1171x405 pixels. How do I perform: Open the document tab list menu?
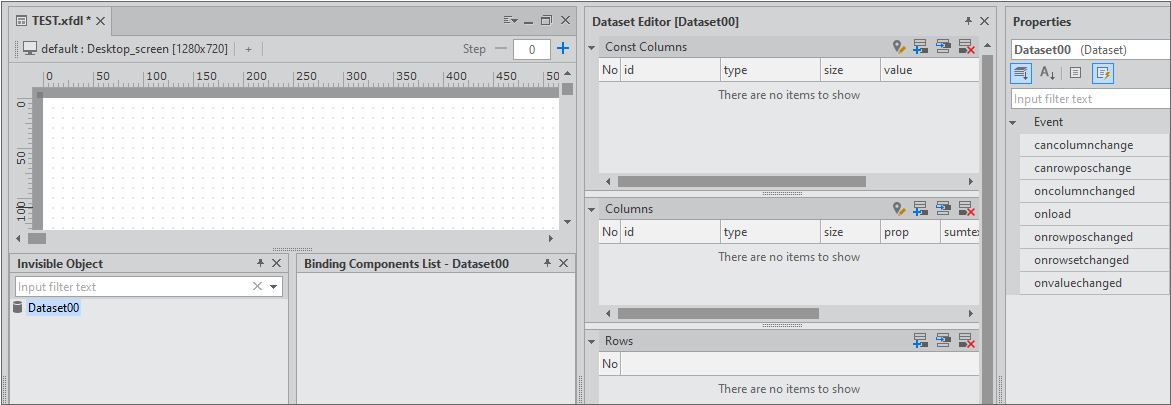(510, 20)
